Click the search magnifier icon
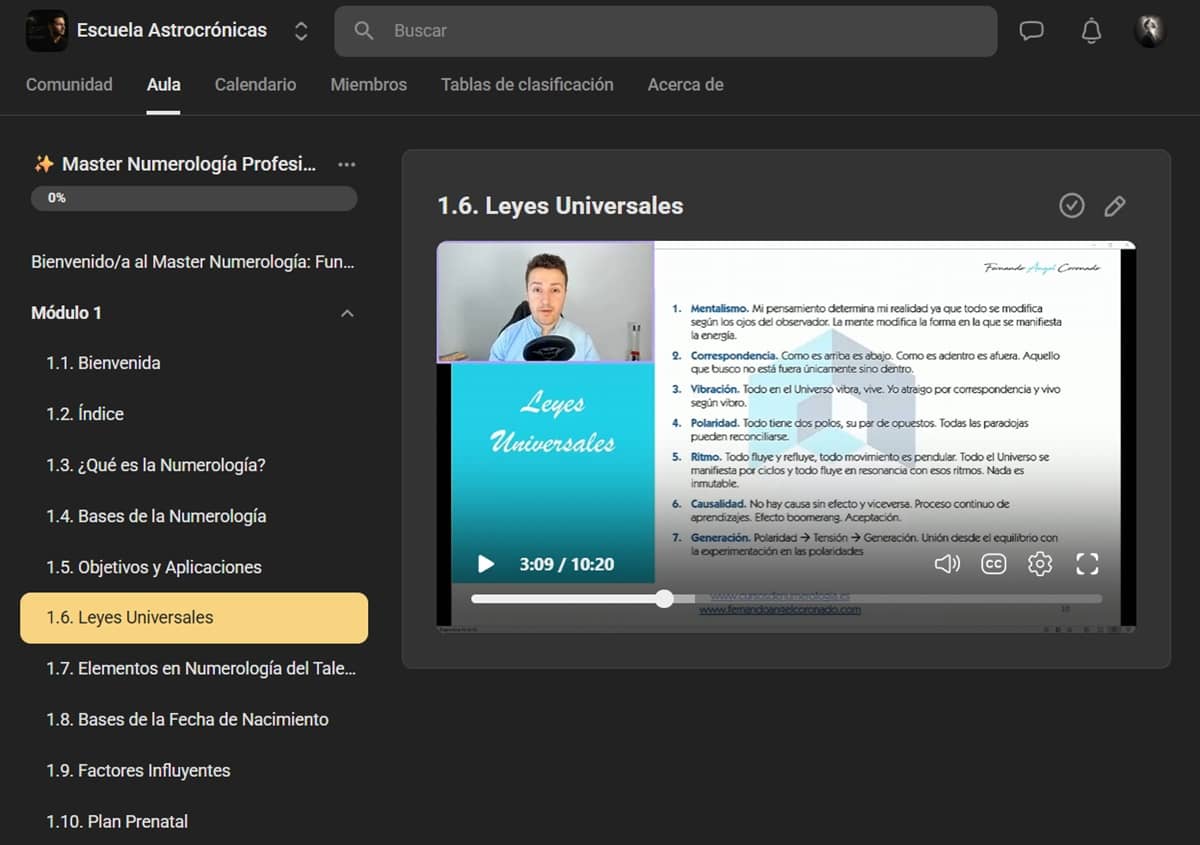This screenshot has height=845, width=1200. [364, 31]
